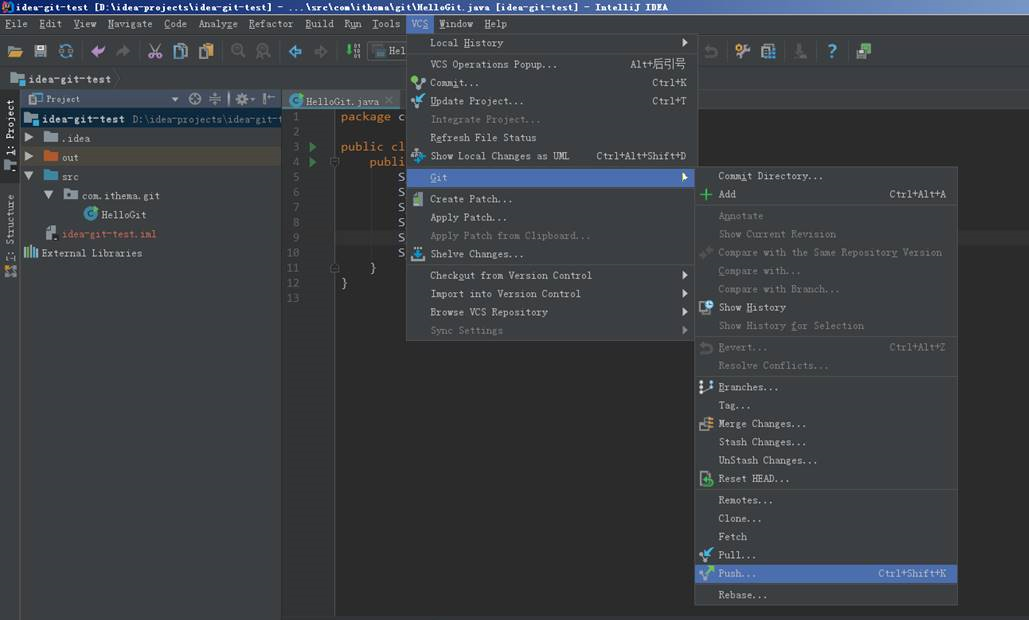Click the Back navigation arrow icon
Image resolution: width=1029 pixels, height=620 pixels.
coord(295,51)
